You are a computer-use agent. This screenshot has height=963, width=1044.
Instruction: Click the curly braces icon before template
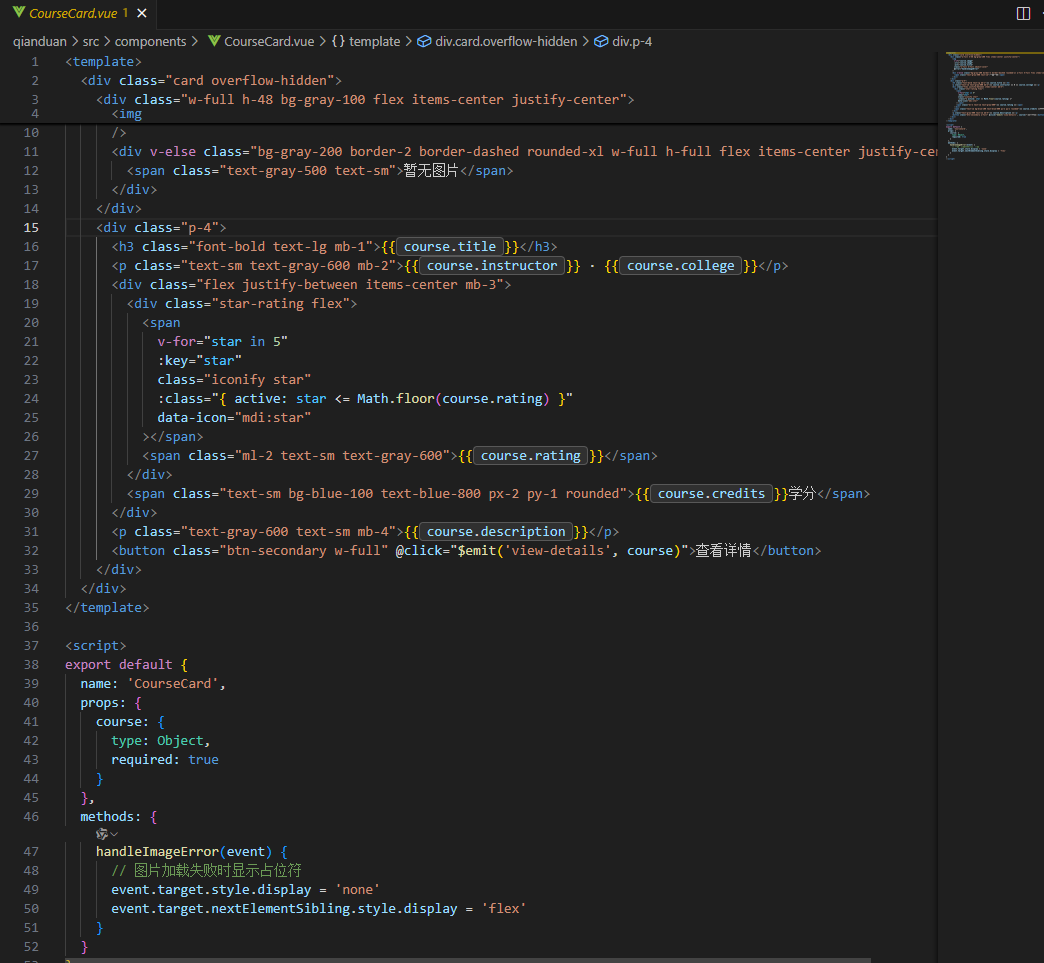click(338, 41)
